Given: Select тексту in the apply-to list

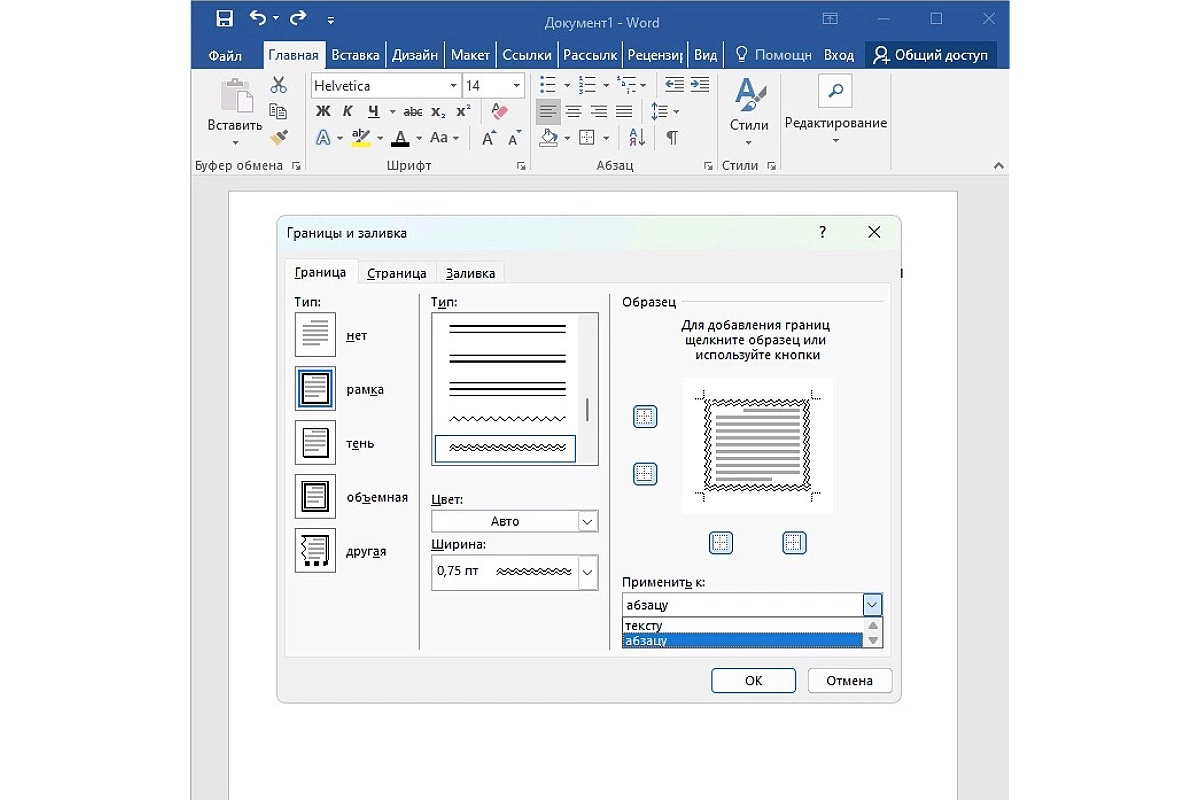Looking at the screenshot, I should pyautogui.click(x=742, y=626).
